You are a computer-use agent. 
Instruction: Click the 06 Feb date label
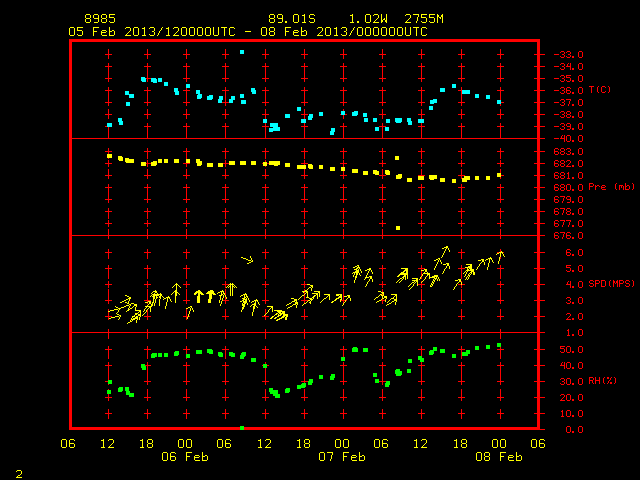185,457
